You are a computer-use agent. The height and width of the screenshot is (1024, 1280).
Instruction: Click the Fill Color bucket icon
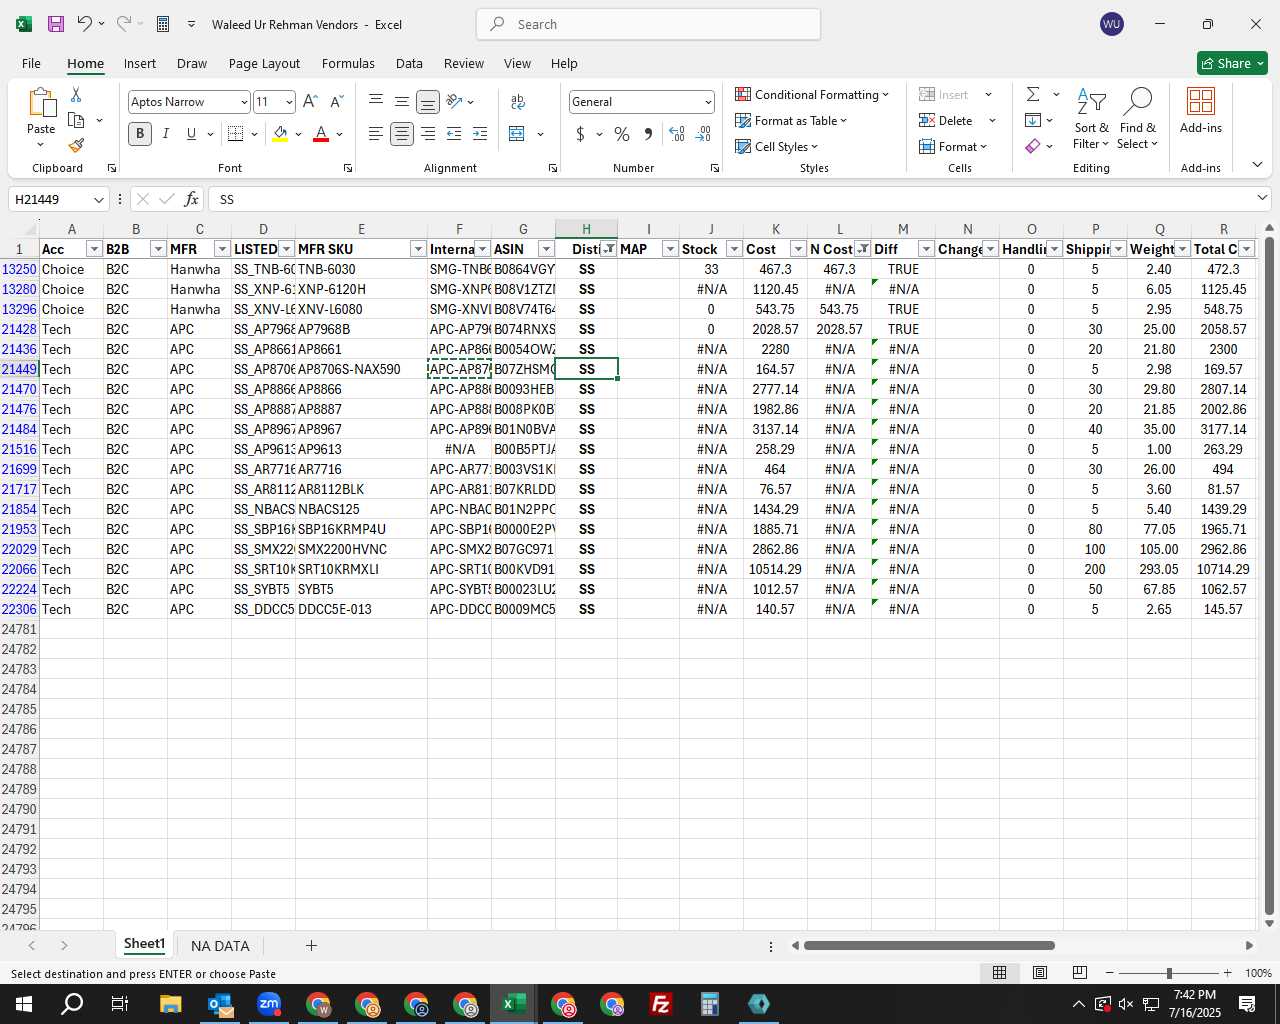coord(280,134)
